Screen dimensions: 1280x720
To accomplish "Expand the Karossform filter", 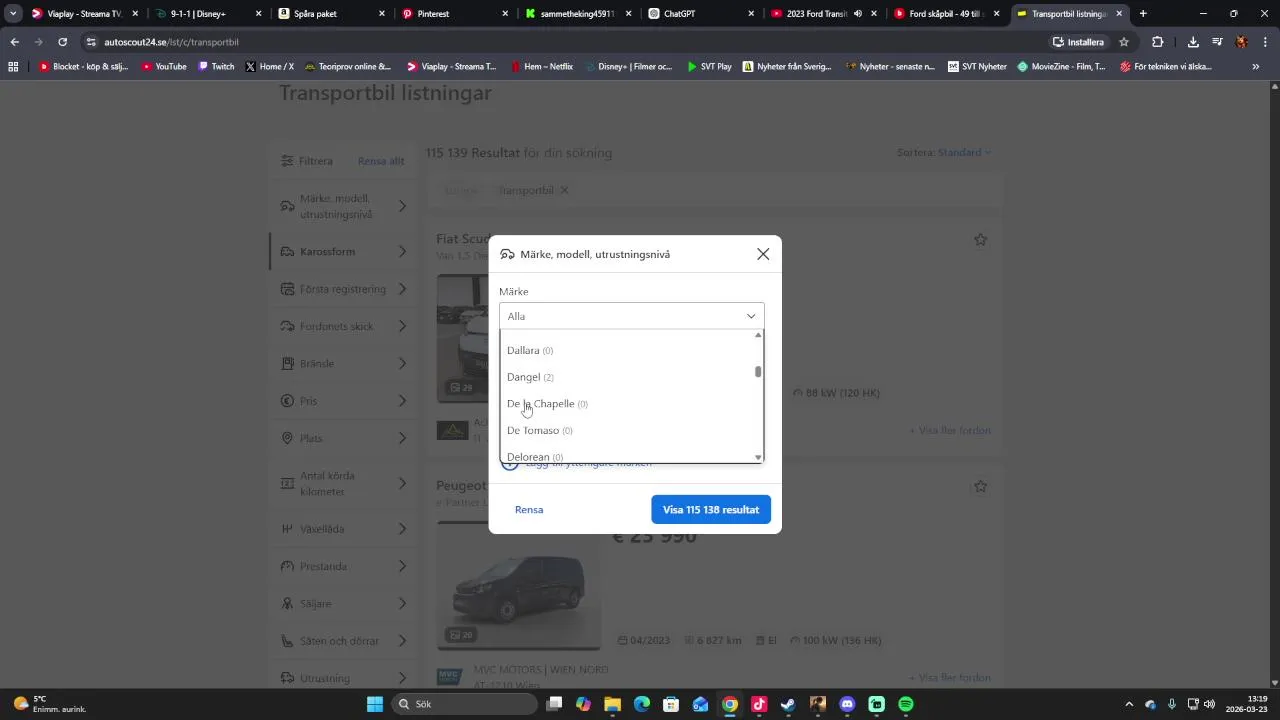I will click(343, 252).
